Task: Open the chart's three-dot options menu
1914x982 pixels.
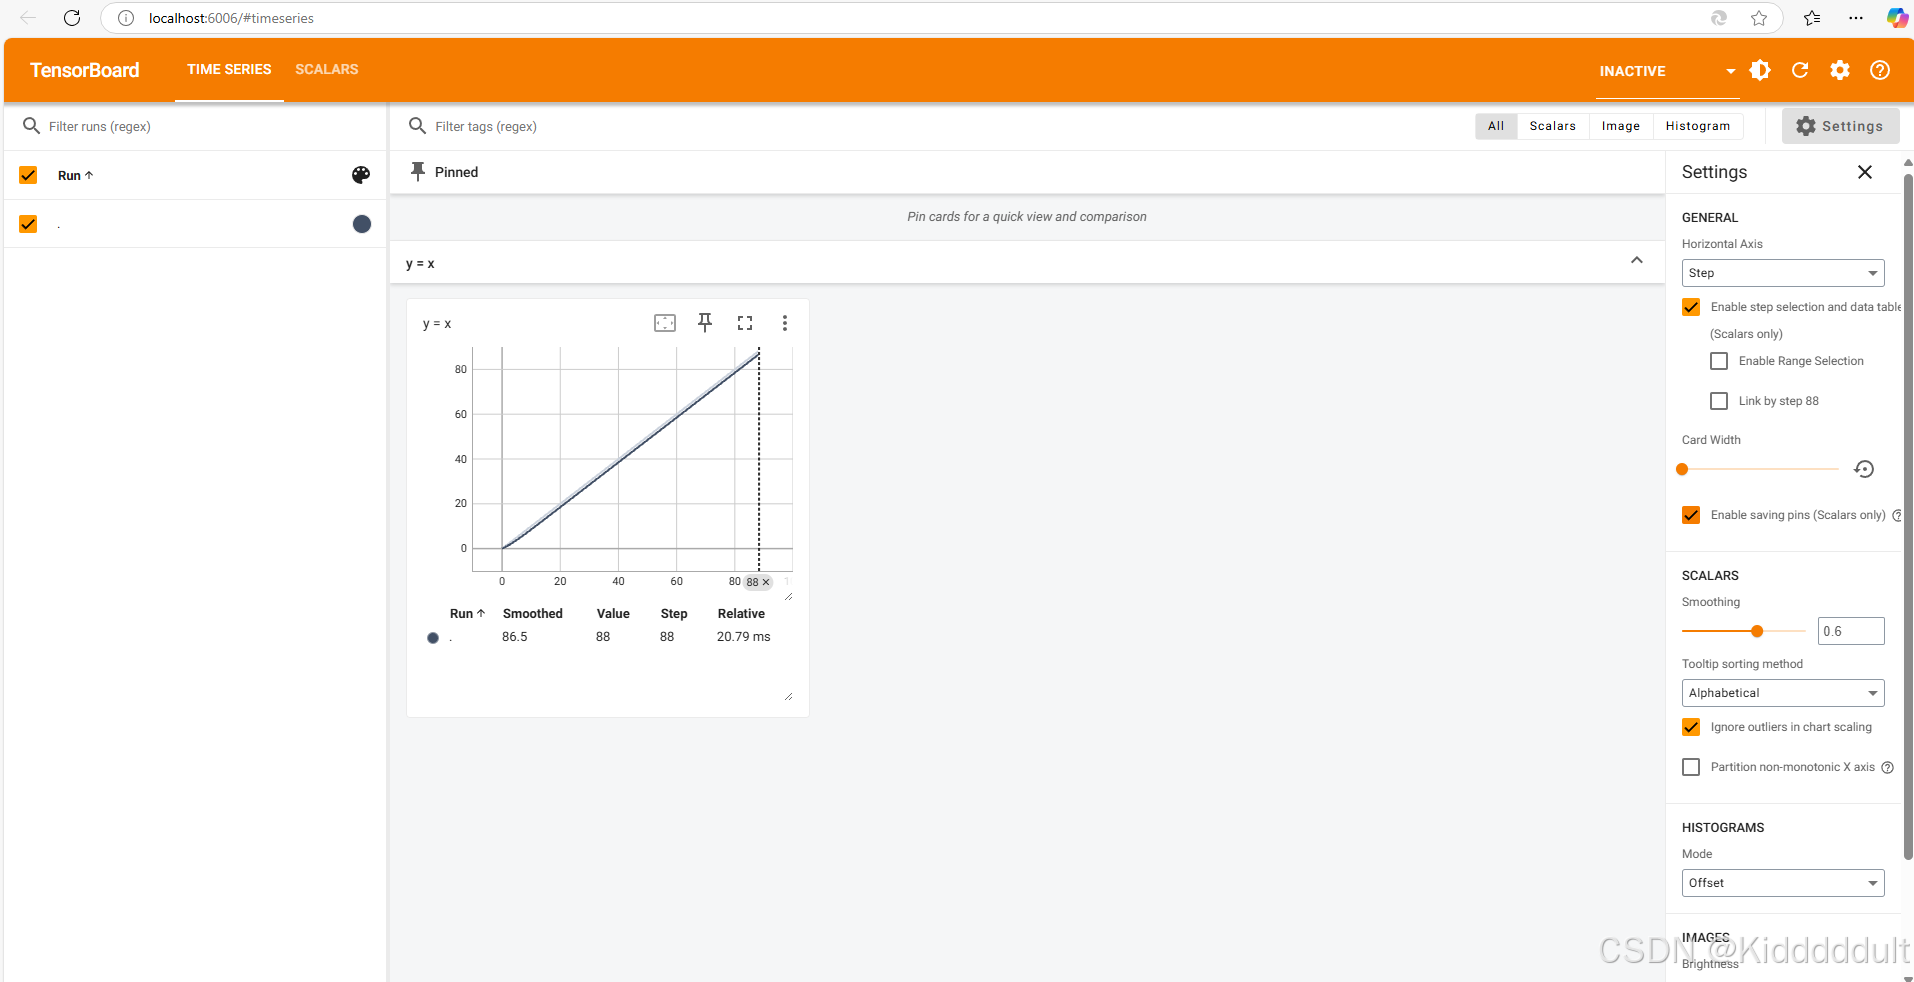Action: 785,323
